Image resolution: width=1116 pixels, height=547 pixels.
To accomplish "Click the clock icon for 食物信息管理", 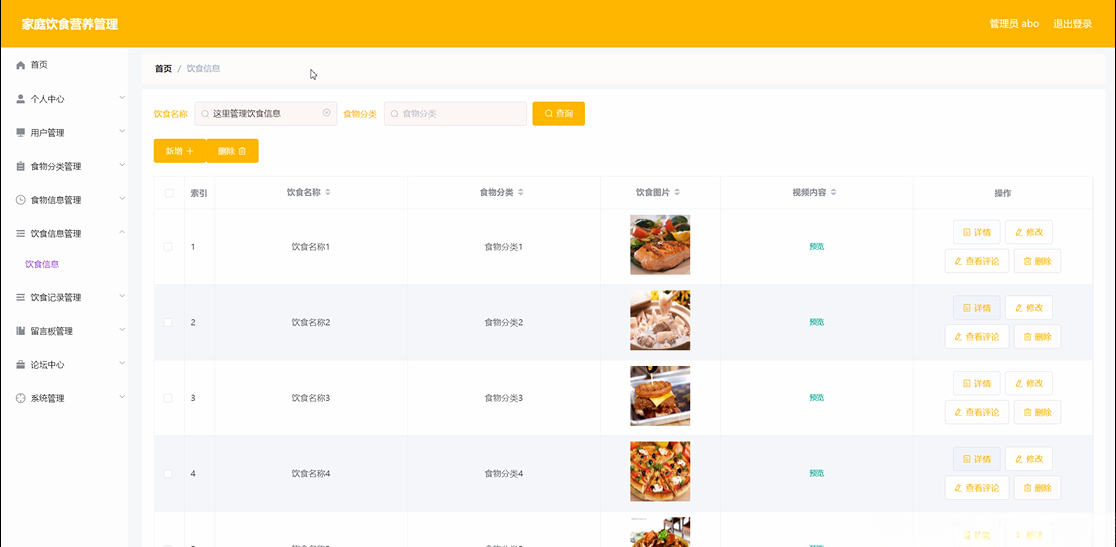I will point(21,200).
